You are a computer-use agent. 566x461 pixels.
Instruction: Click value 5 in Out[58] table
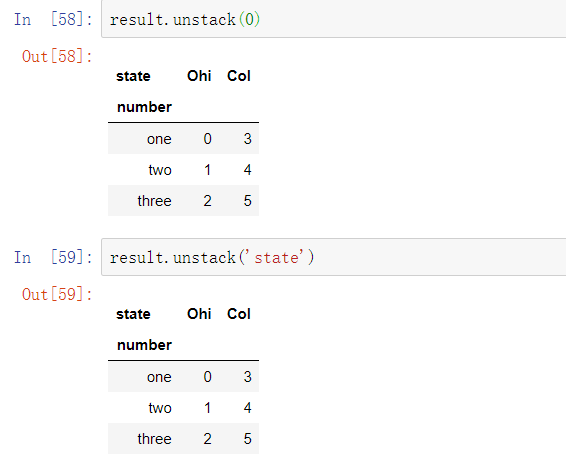[x=248, y=201]
